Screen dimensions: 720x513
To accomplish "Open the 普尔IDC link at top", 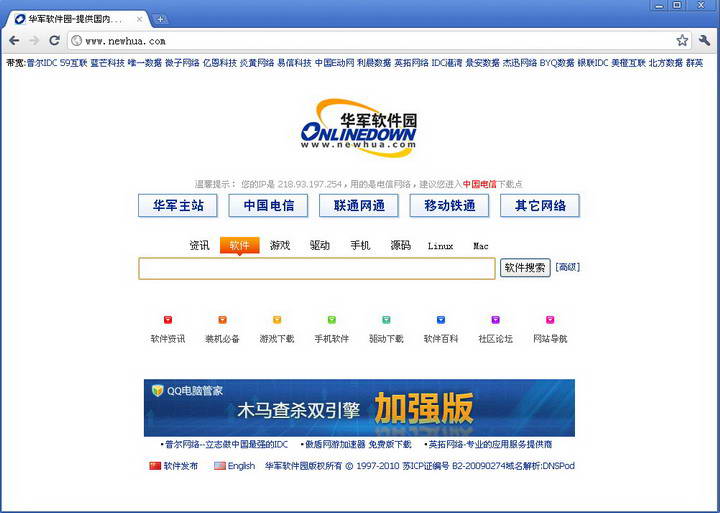I will tap(42, 63).
